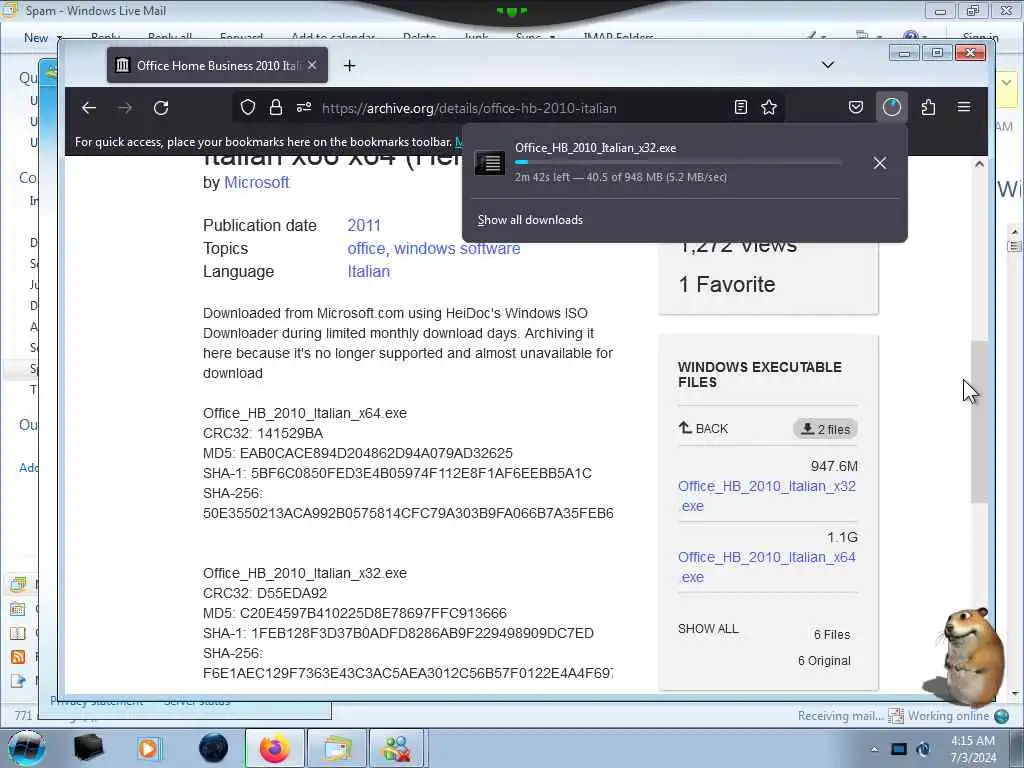This screenshot has height=768, width=1024.
Task: Select the Office Home Business 2010 tab
Action: [x=217, y=65]
